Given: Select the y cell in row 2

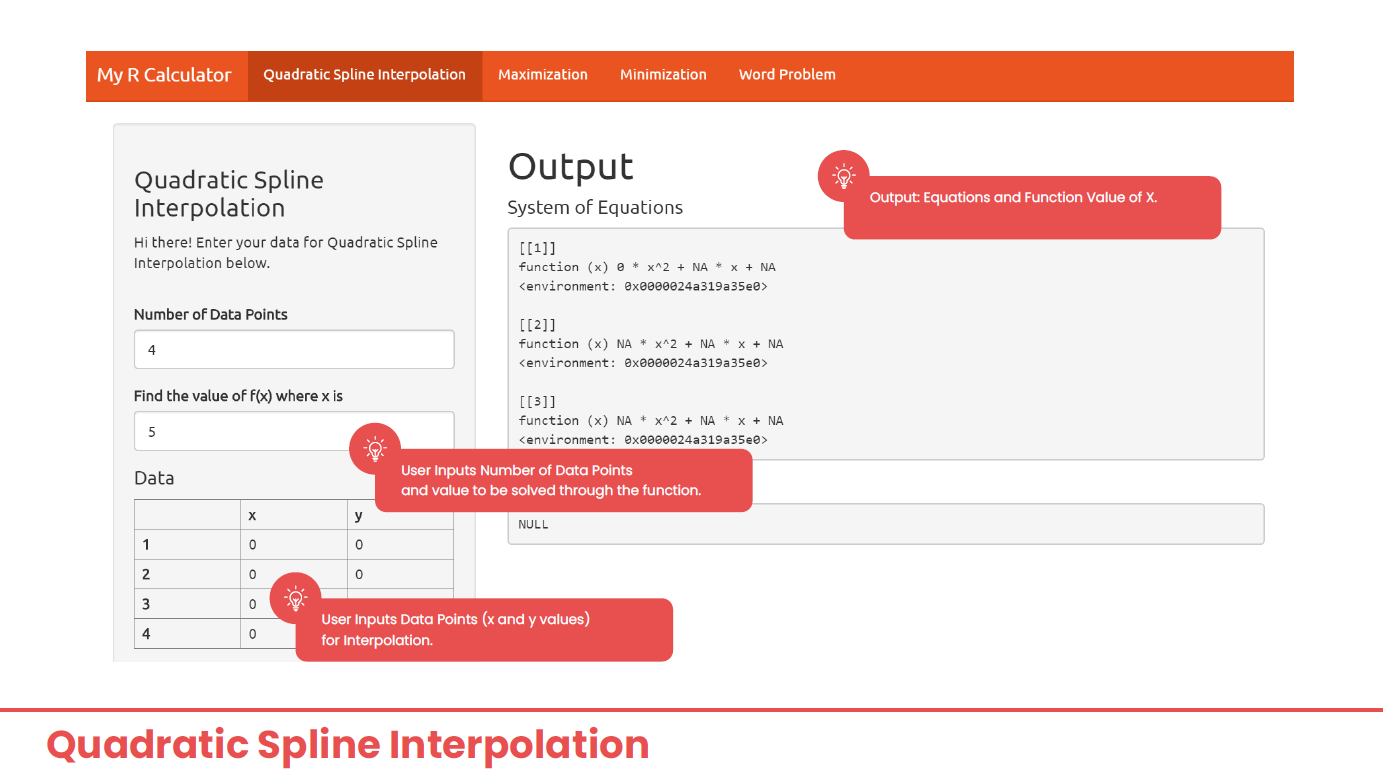Looking at the screenshot, I should coord(400,574).
